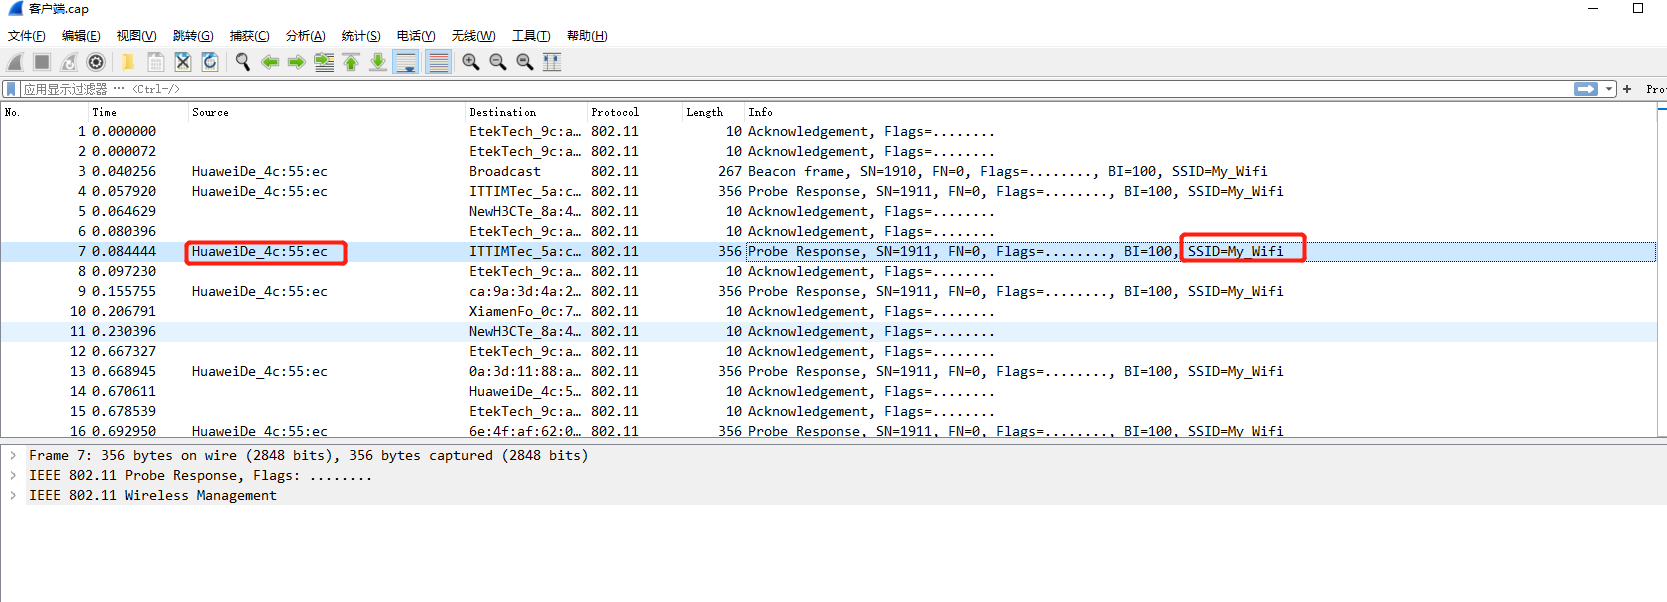Image resolution: width=1667 pixels, height=602 pixels.
Task: Open the 分析(A) menu
Action: [x=305, y=36]
